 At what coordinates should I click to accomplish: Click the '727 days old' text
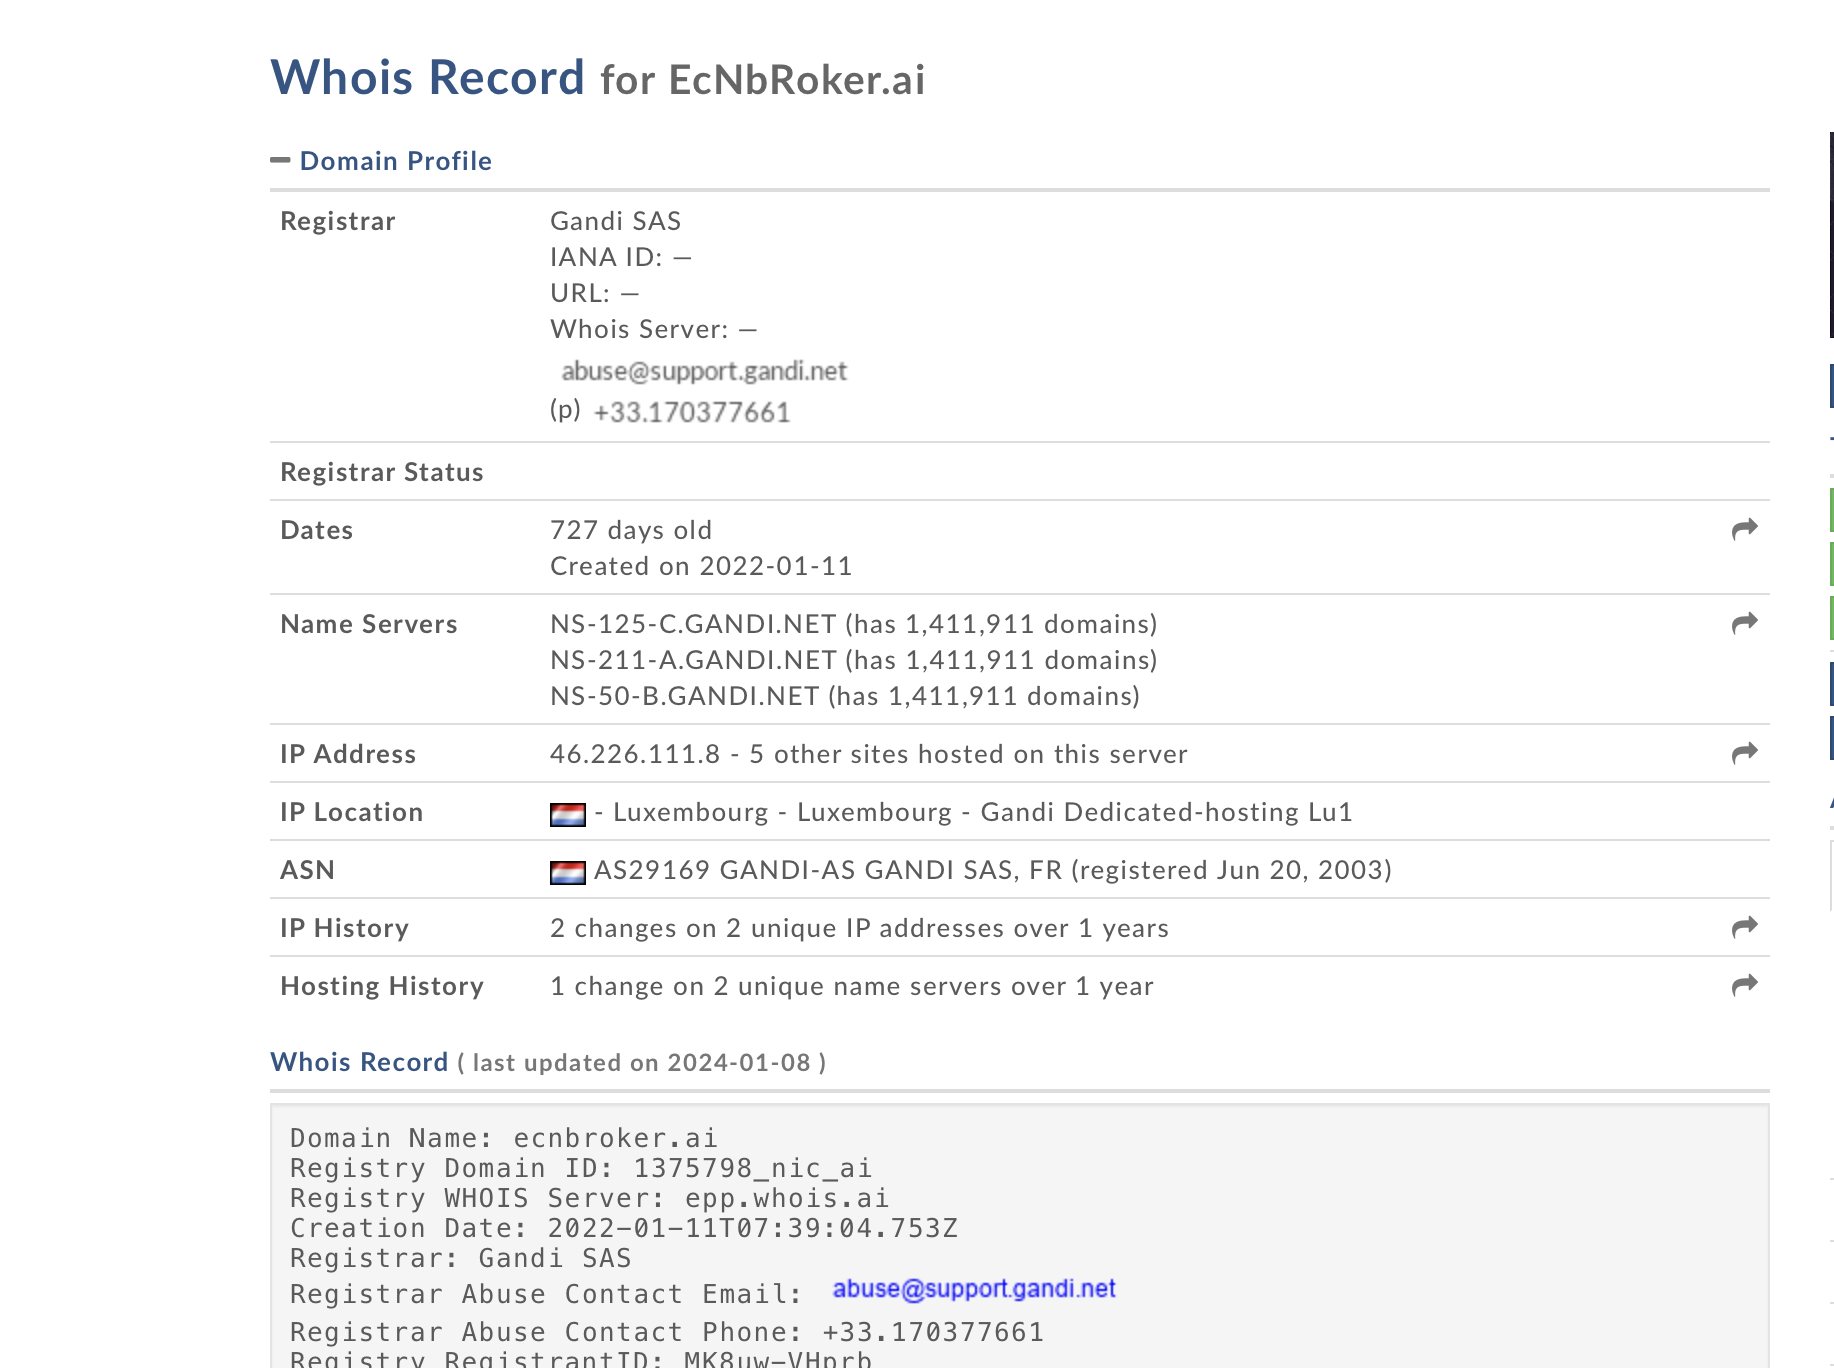(x=631, y=530)
